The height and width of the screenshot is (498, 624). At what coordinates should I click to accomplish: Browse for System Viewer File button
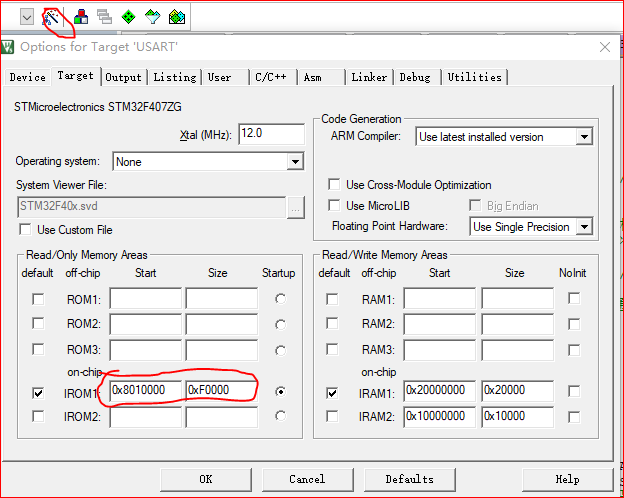click(x=295, y=207)
